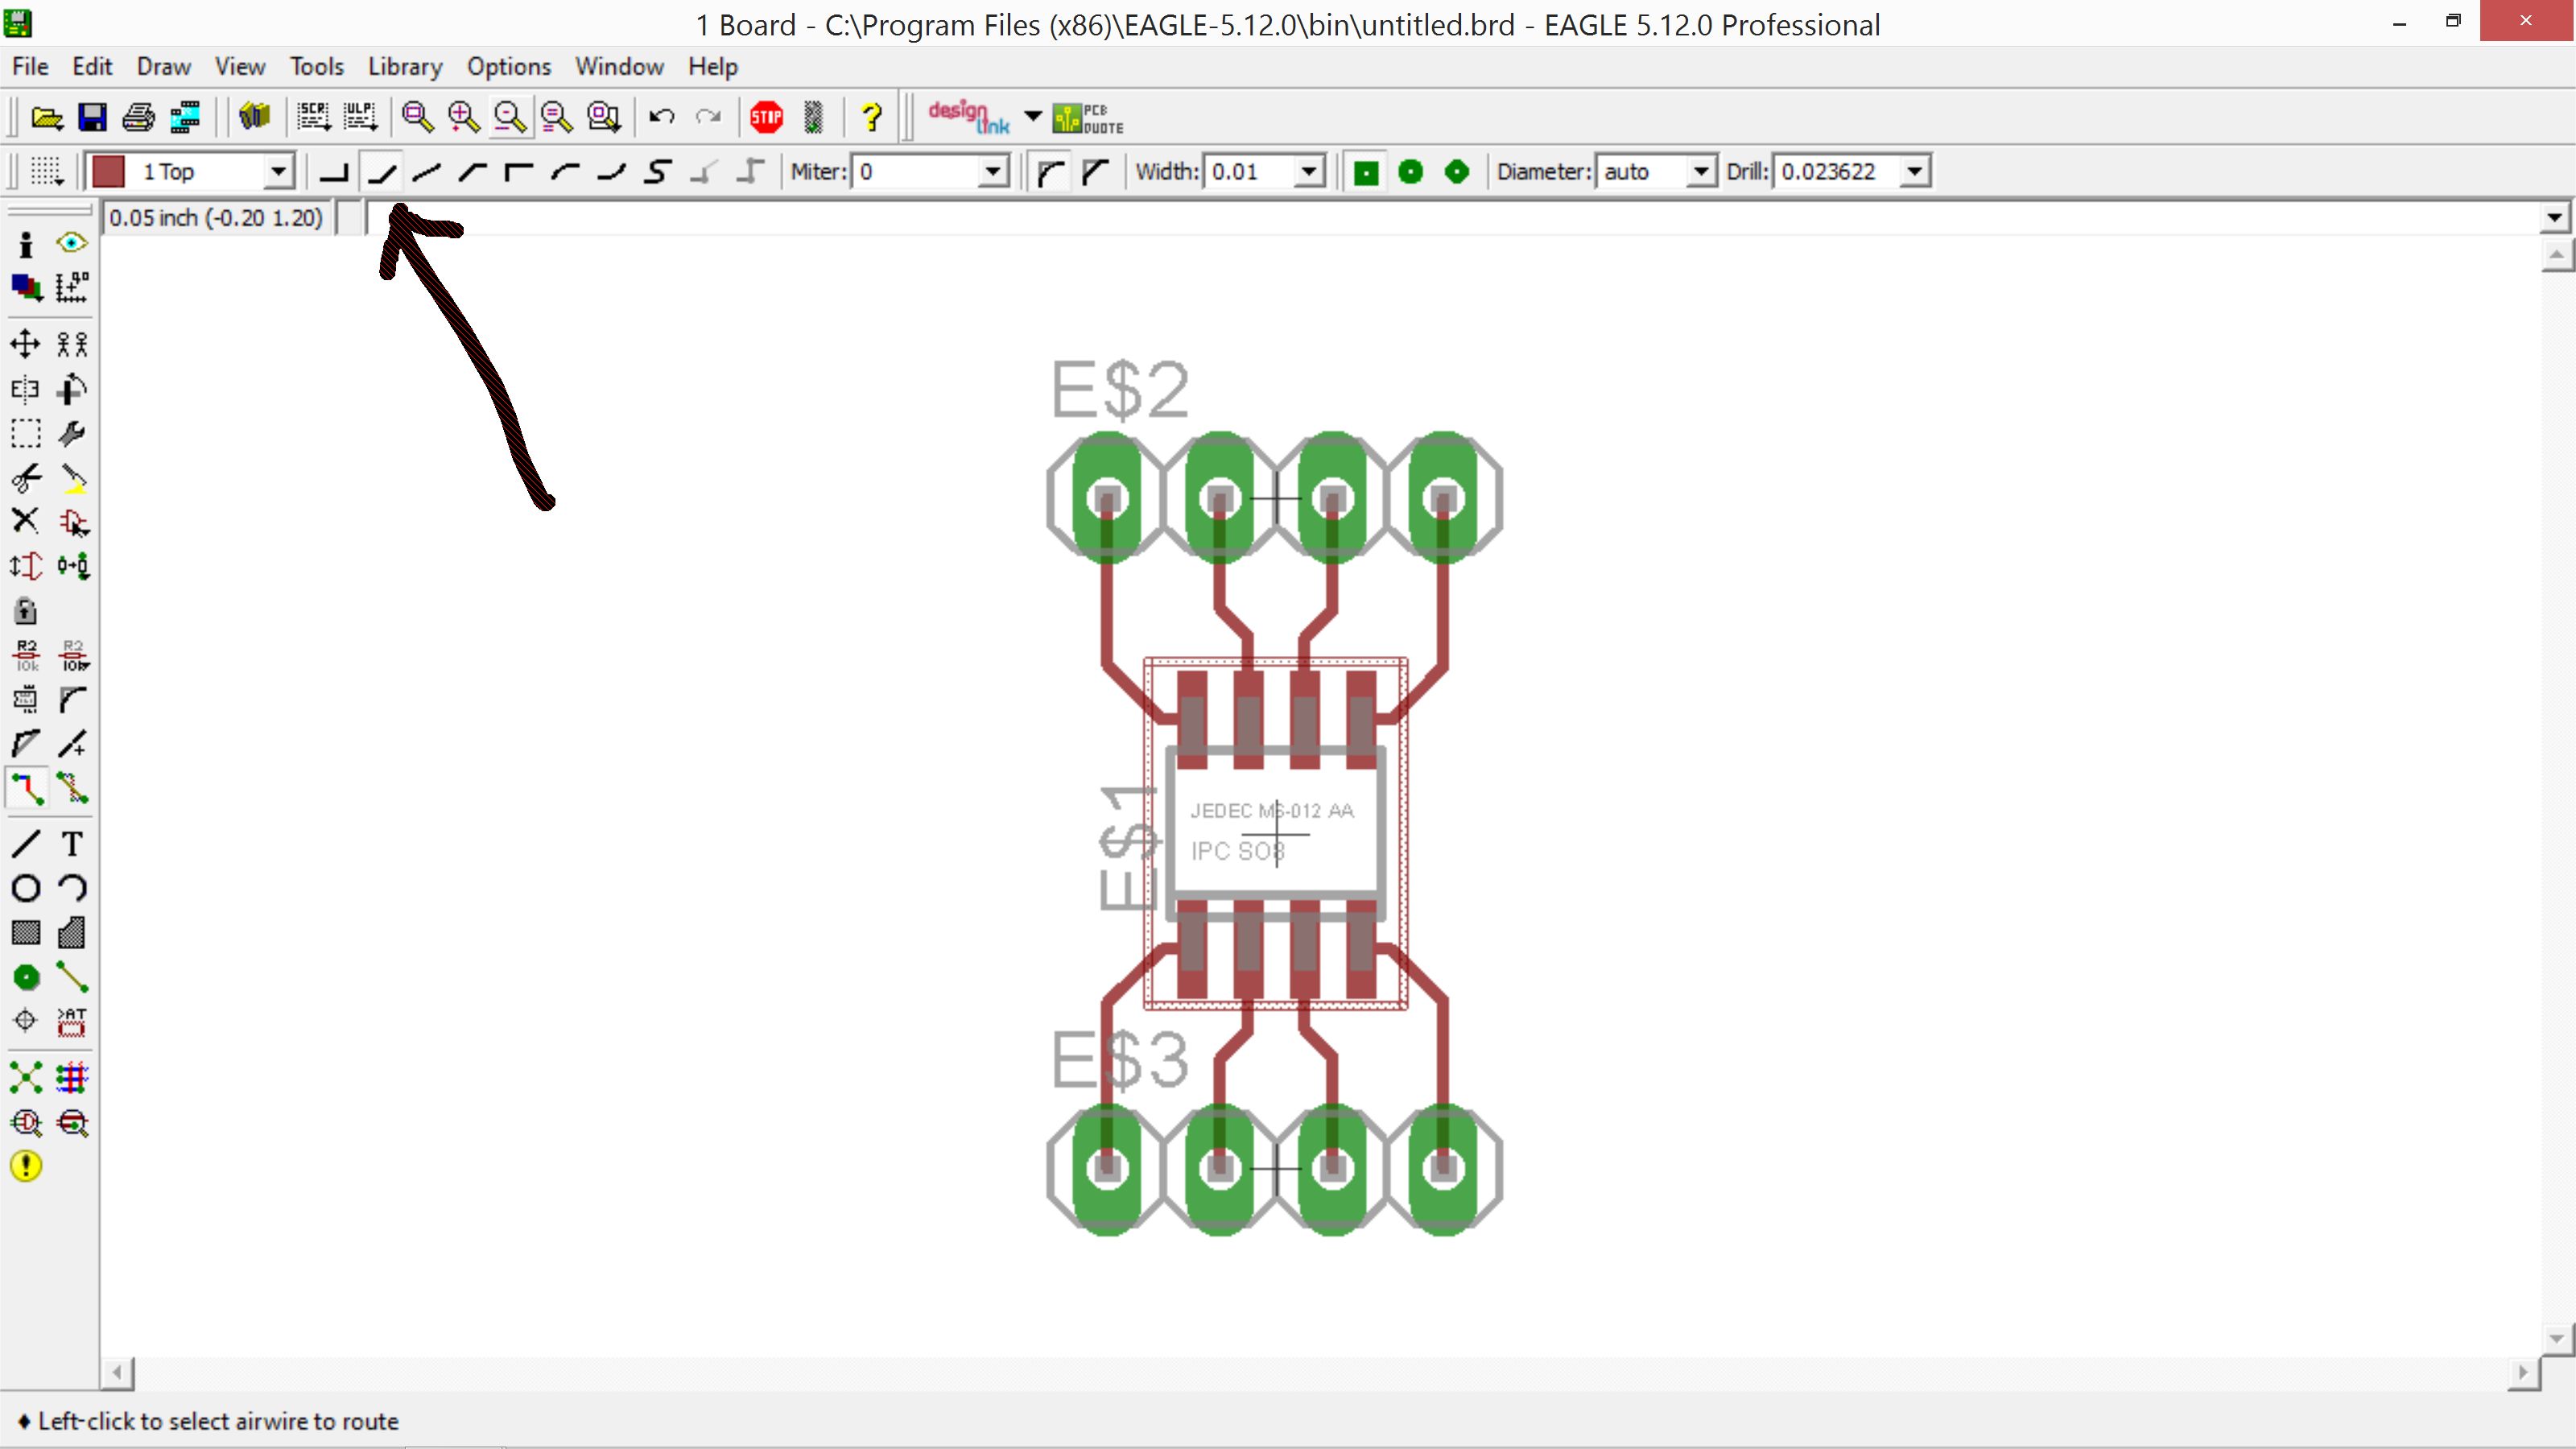
Task: Open the Edit menu
Action: [x=92, y=67]
